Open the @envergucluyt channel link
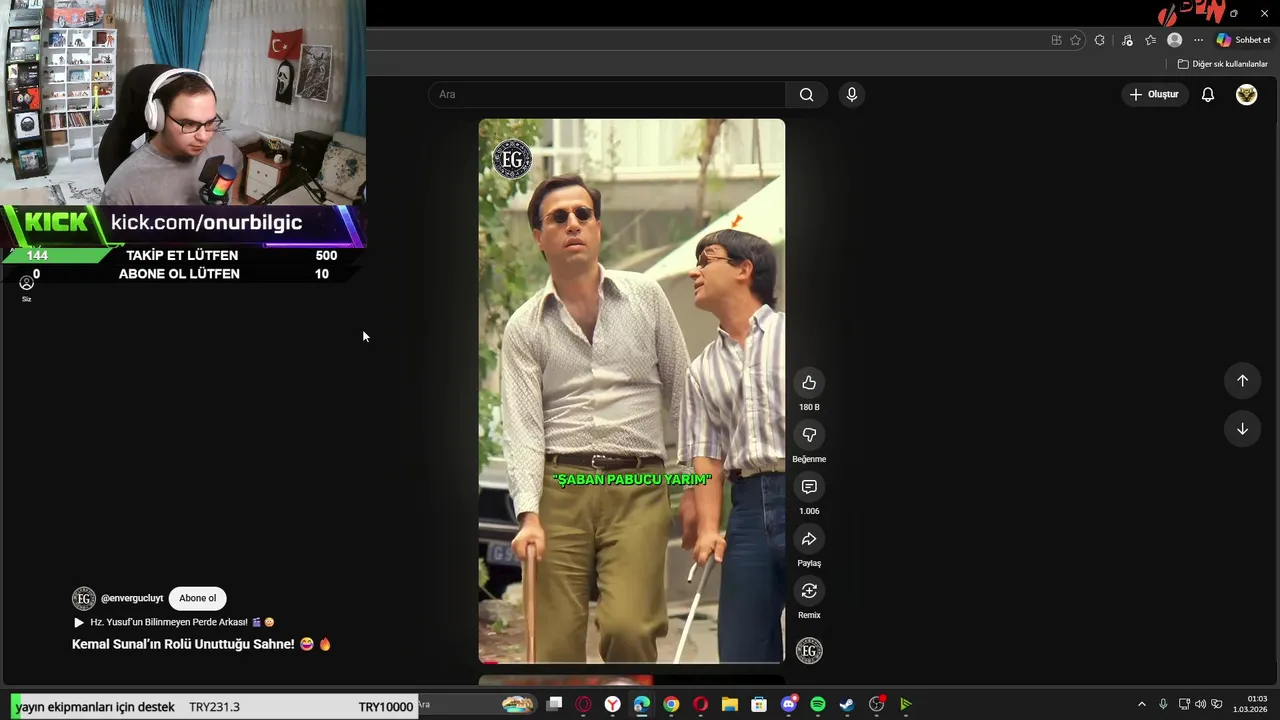Viewport: 1280px width, 720px height. click(x=132, y=598)
